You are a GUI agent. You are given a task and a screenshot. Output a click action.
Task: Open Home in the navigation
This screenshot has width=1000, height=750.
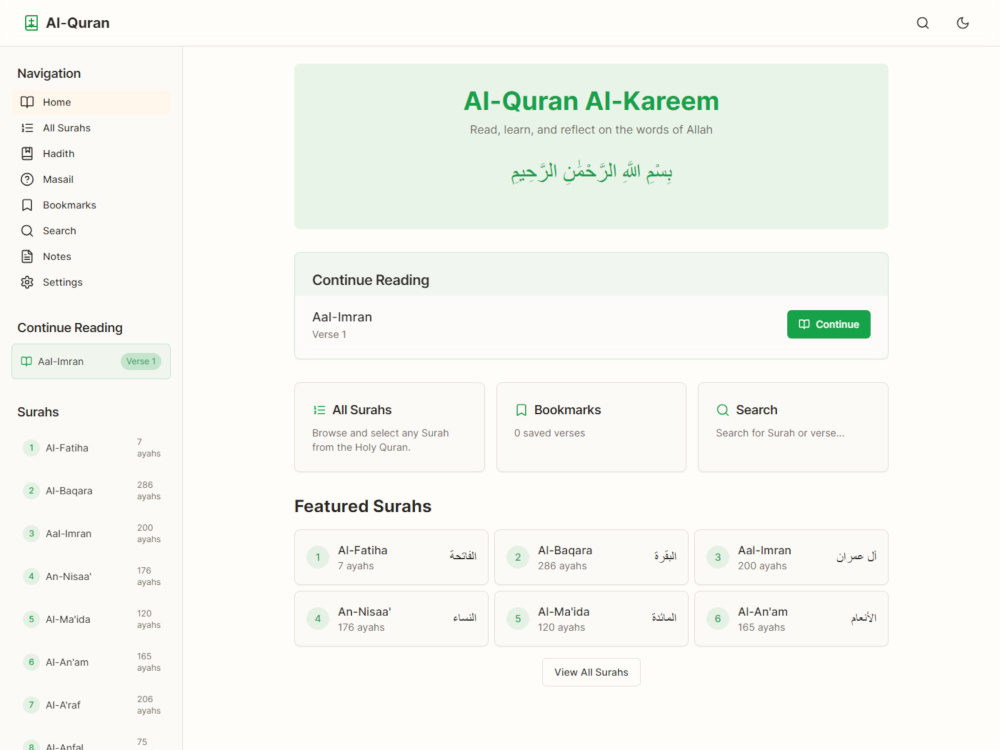(91, 102)
